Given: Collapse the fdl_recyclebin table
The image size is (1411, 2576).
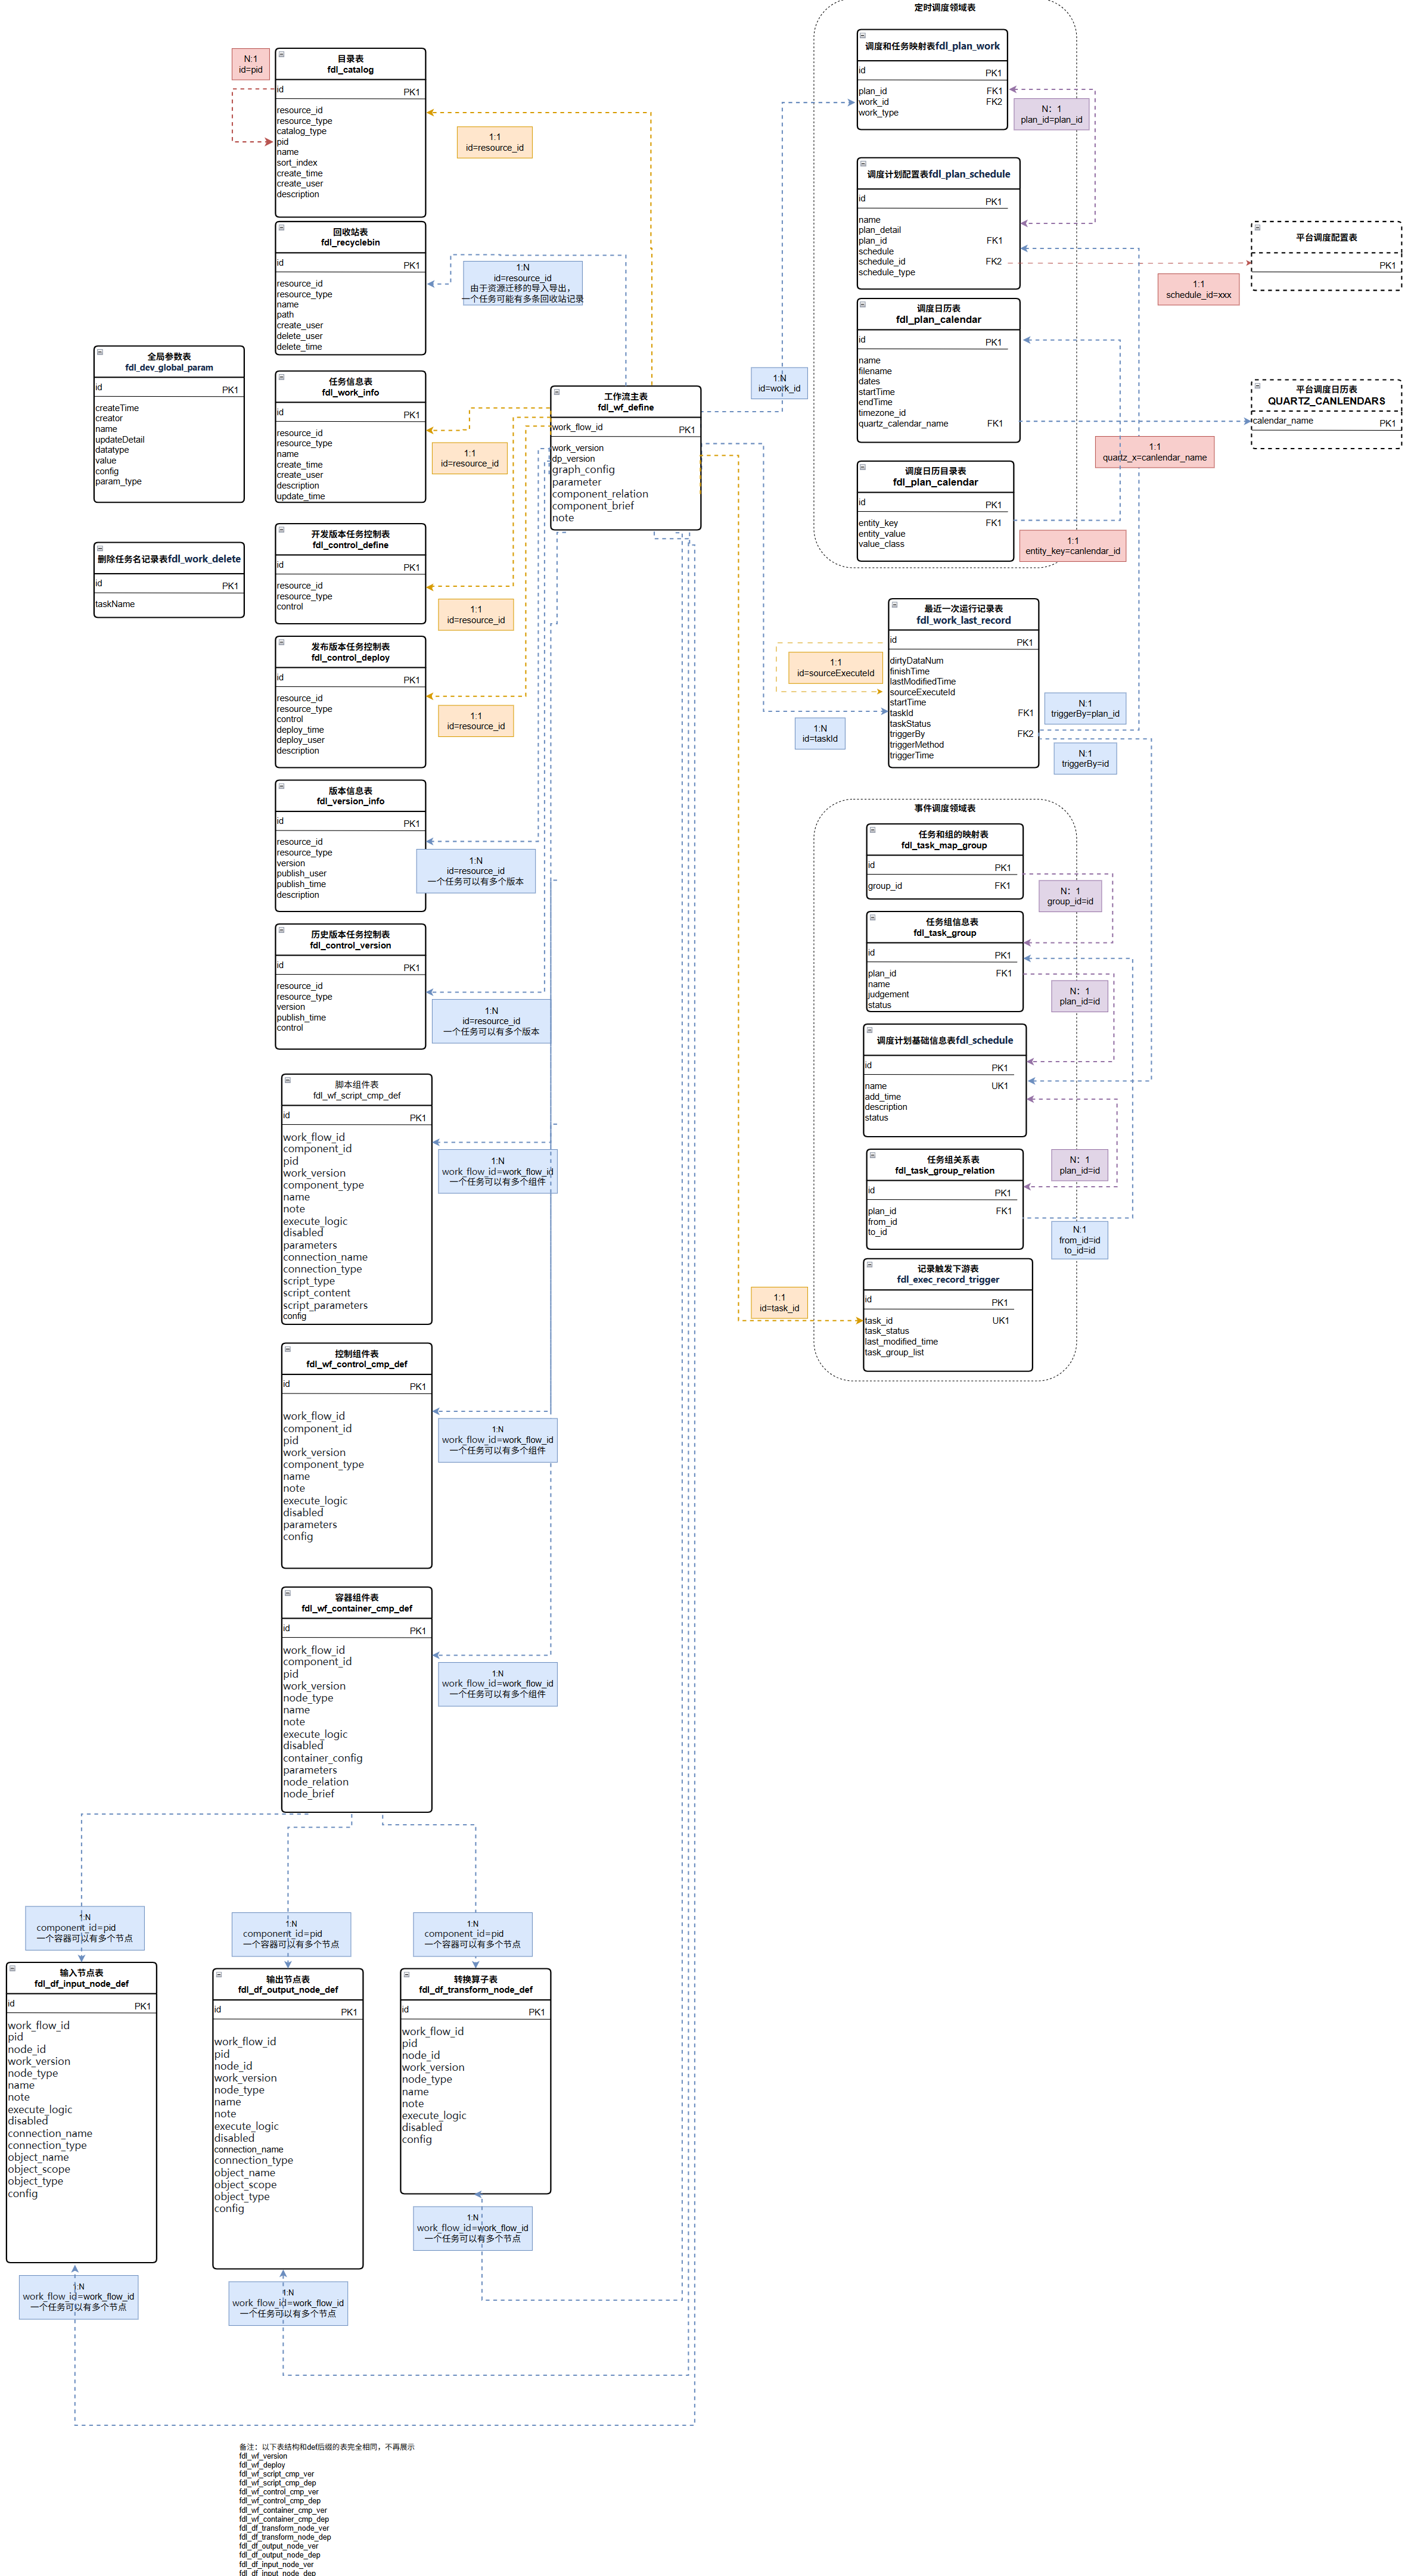Looking at the screenshot, I should coord(281,227).
